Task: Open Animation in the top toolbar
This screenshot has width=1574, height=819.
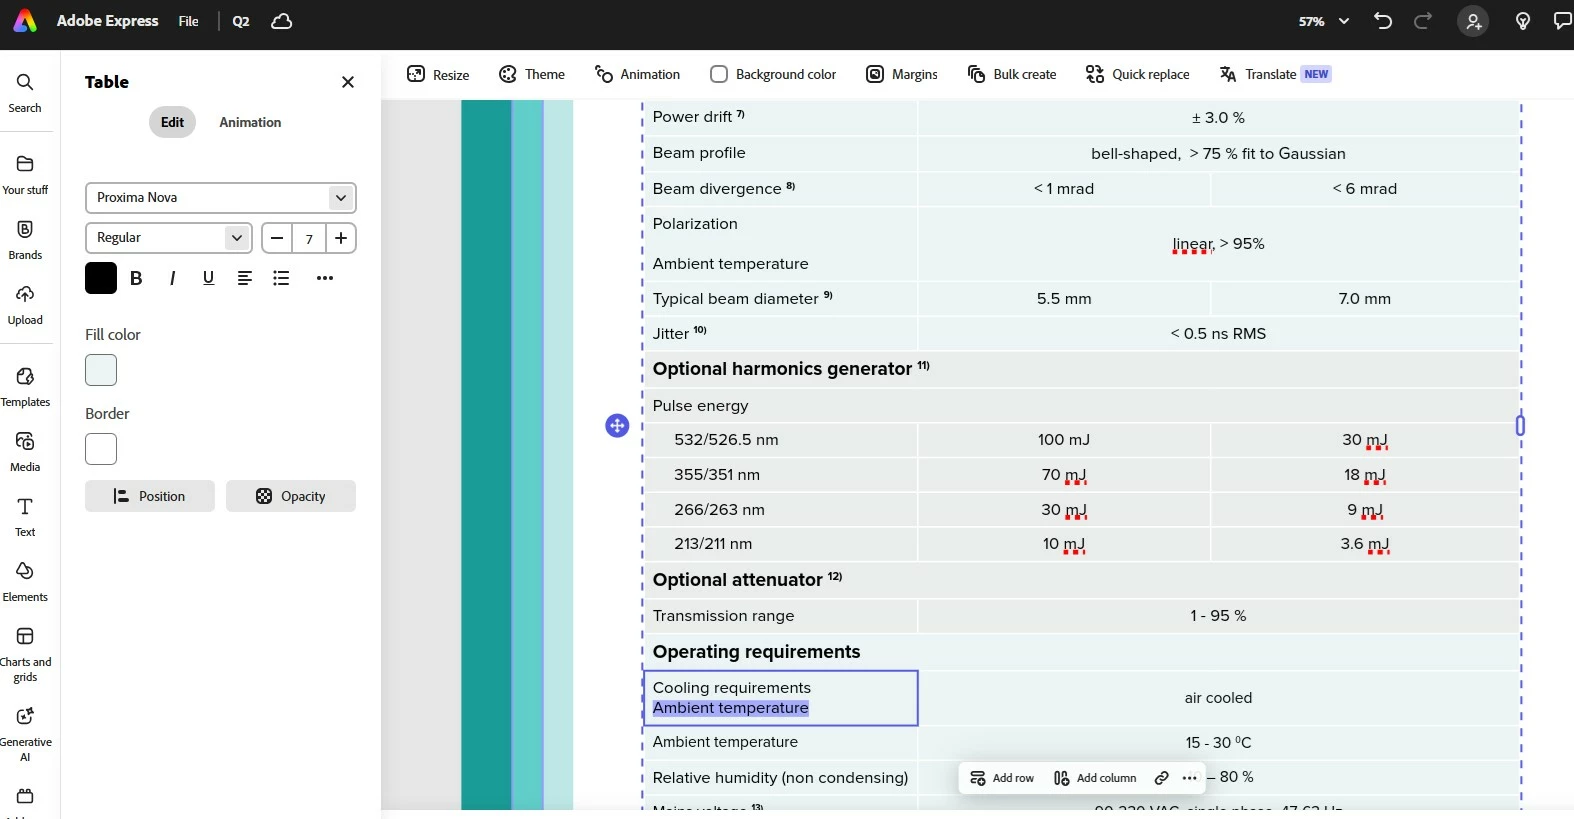Action: 637,74
